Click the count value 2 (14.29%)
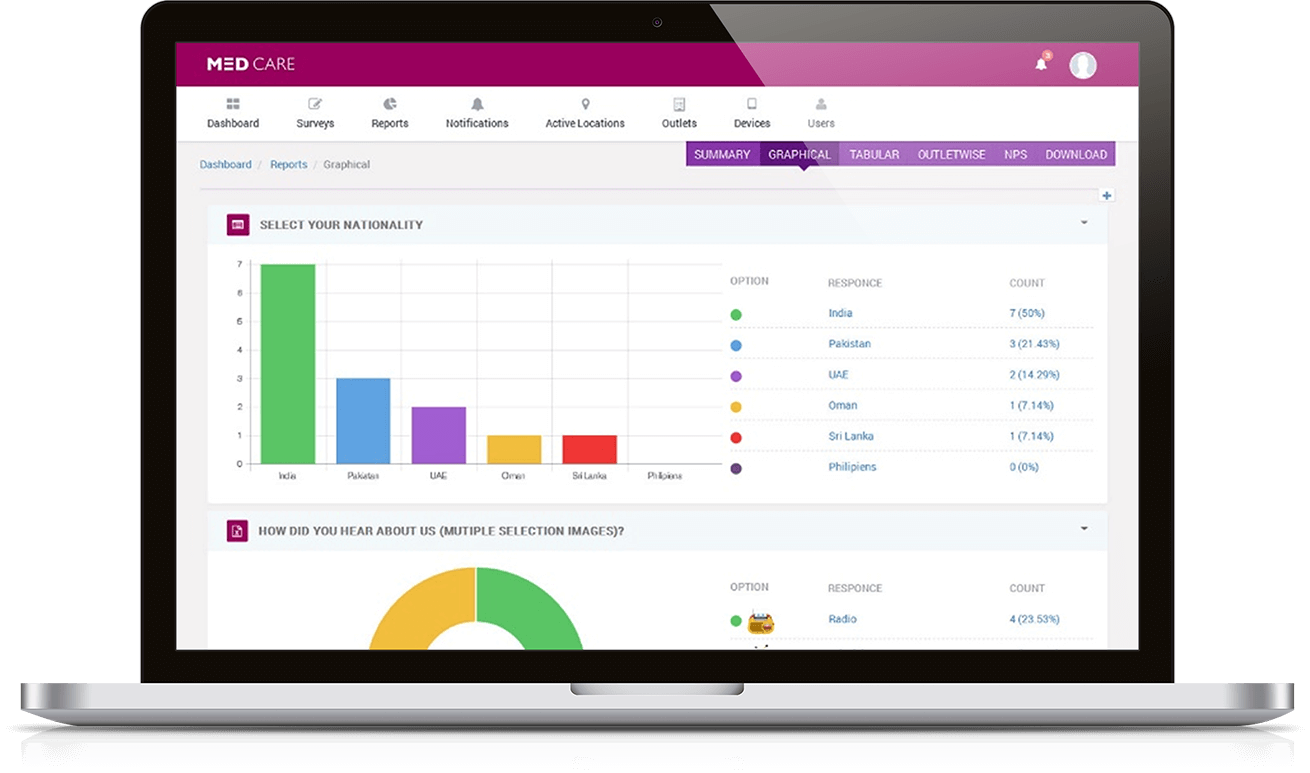Viewport: 1310px width, 773px height. (1034, 375)
